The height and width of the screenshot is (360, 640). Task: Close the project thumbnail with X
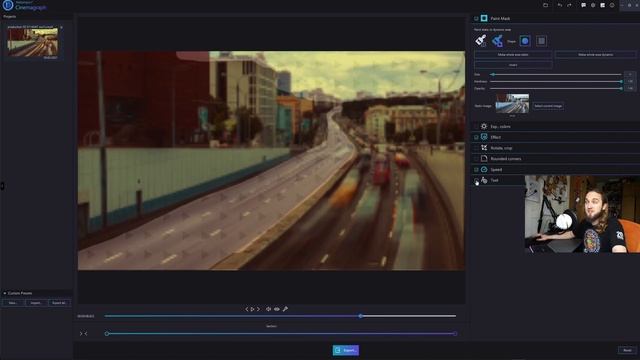click(x=62, y=27)
